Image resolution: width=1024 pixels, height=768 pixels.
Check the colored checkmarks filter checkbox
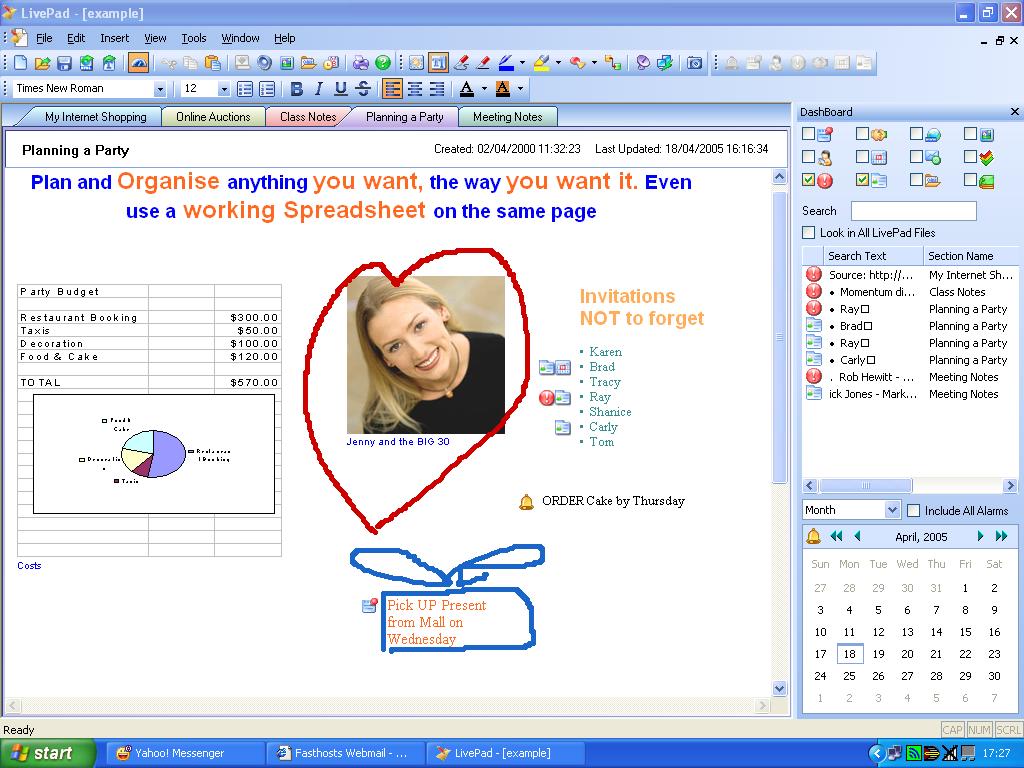(x=970, y=157)
